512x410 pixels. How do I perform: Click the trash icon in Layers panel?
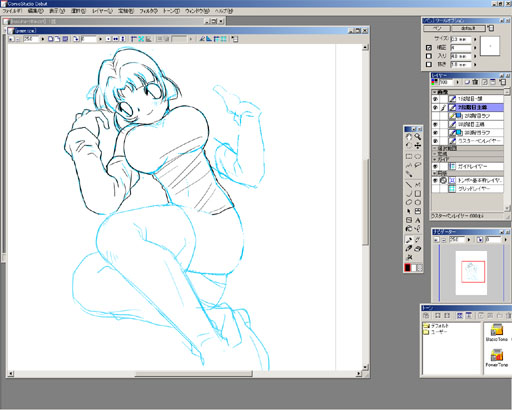coord(475,82)
